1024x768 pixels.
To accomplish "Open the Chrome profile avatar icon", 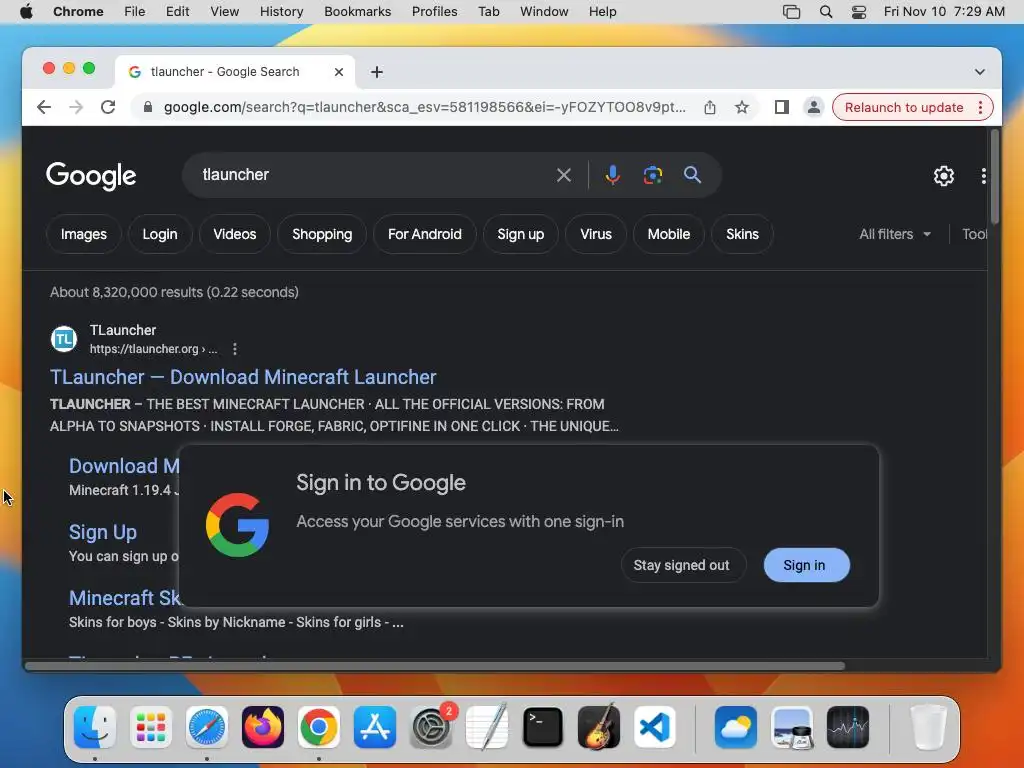I will (814, 107).
